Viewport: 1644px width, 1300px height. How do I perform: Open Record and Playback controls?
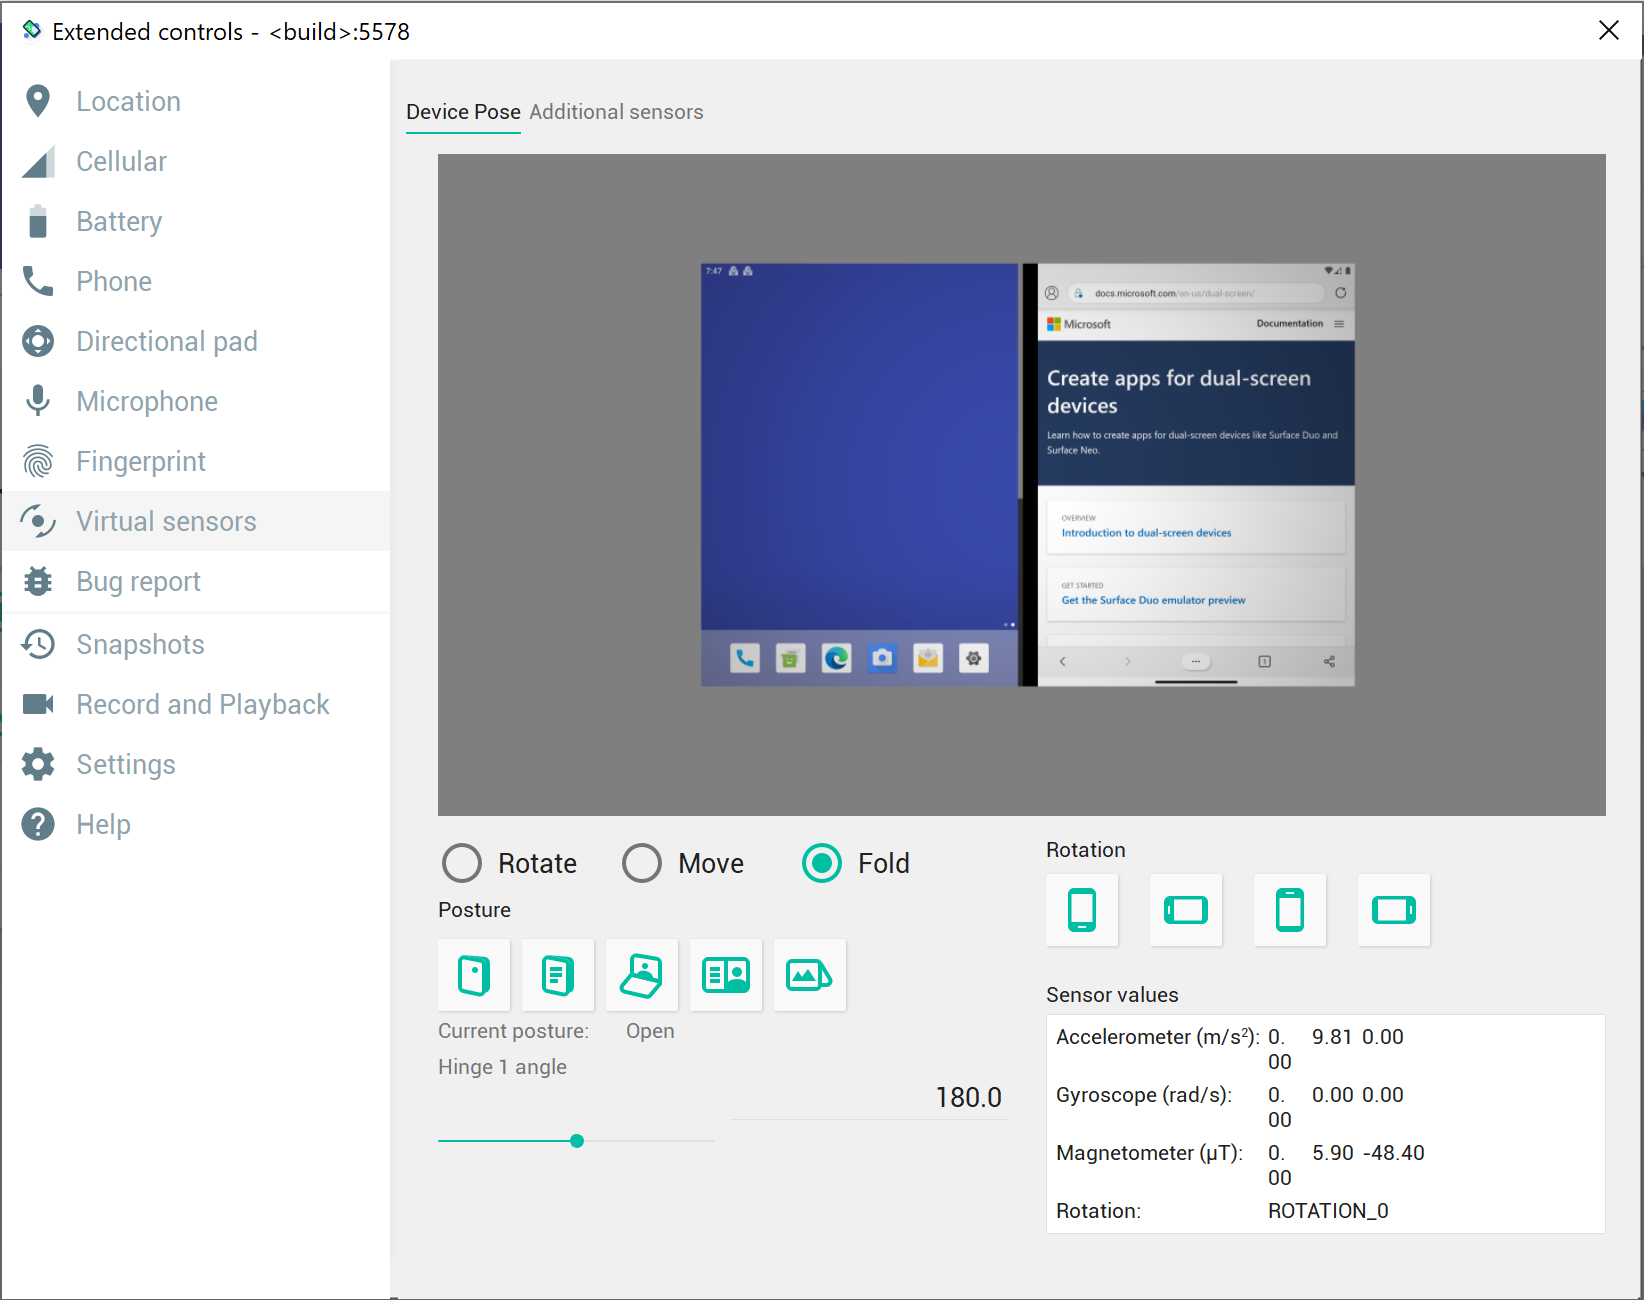[202, 704]
